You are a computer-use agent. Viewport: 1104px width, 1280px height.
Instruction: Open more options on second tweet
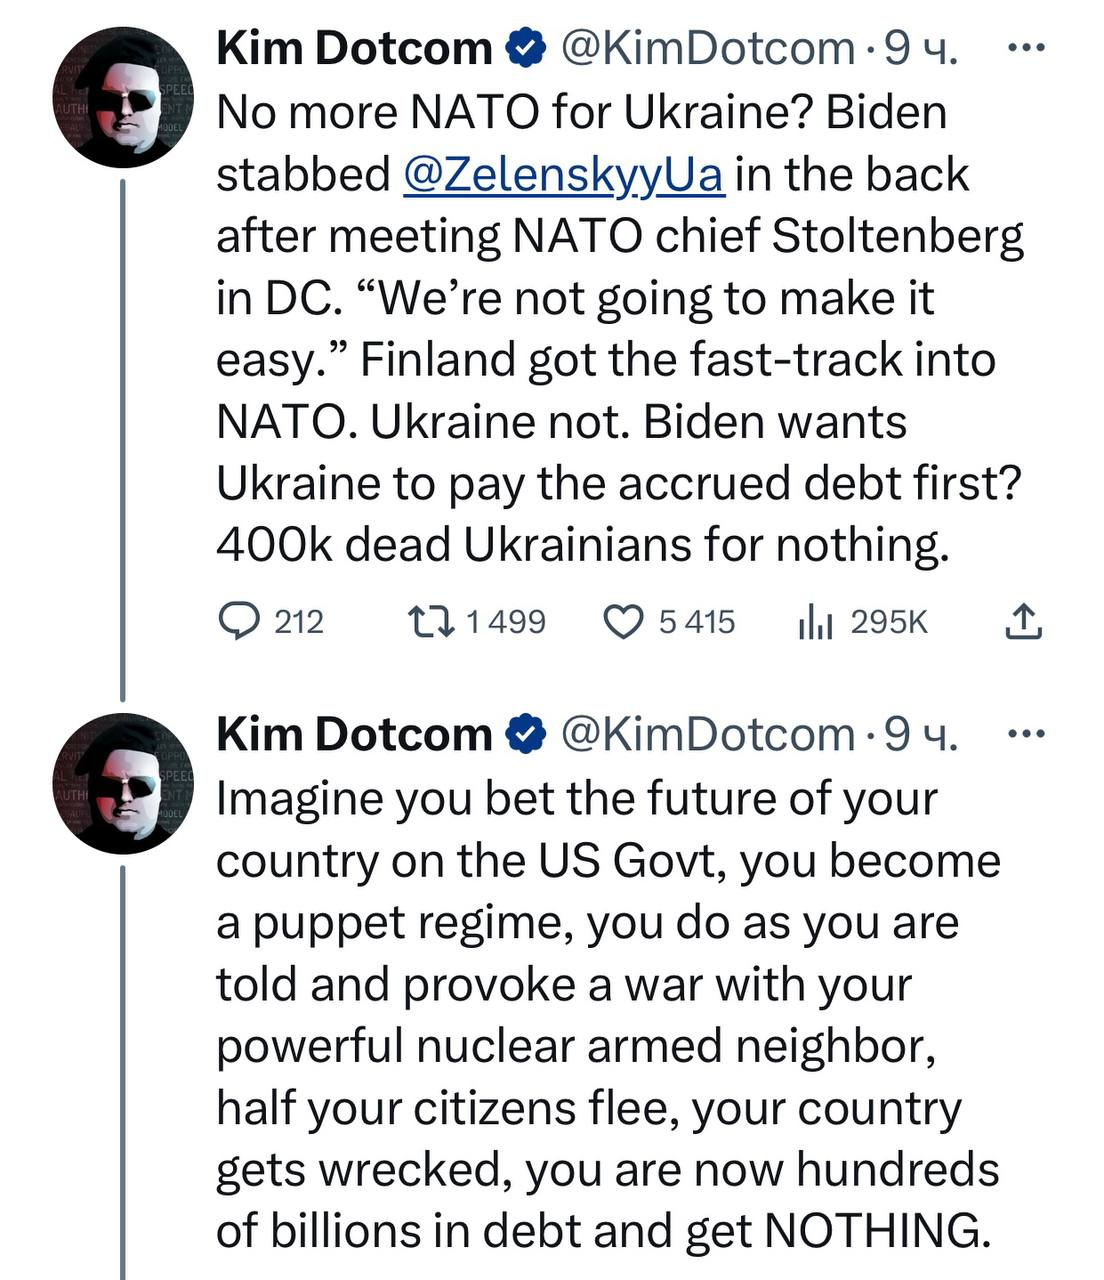pos(1026,735)
